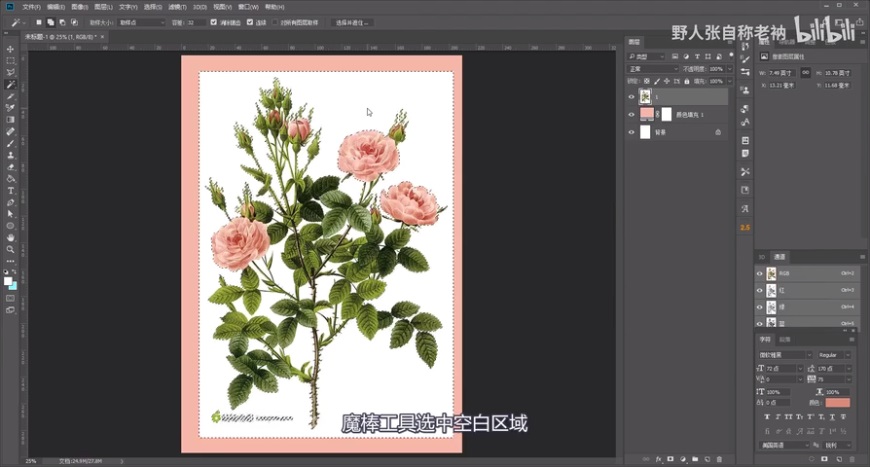Click the Underline text style button
The height and width of the screenshot is (467, 870).
click(x=832, y=417)
